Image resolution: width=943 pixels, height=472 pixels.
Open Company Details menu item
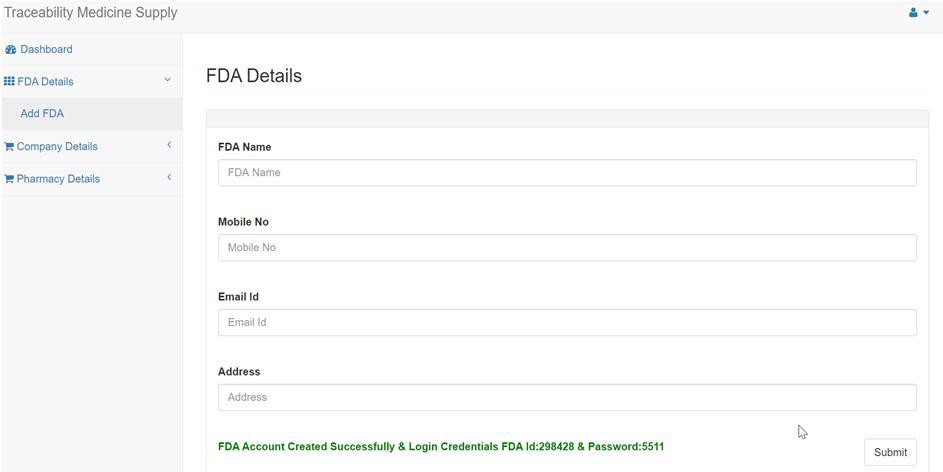point(91,147)
